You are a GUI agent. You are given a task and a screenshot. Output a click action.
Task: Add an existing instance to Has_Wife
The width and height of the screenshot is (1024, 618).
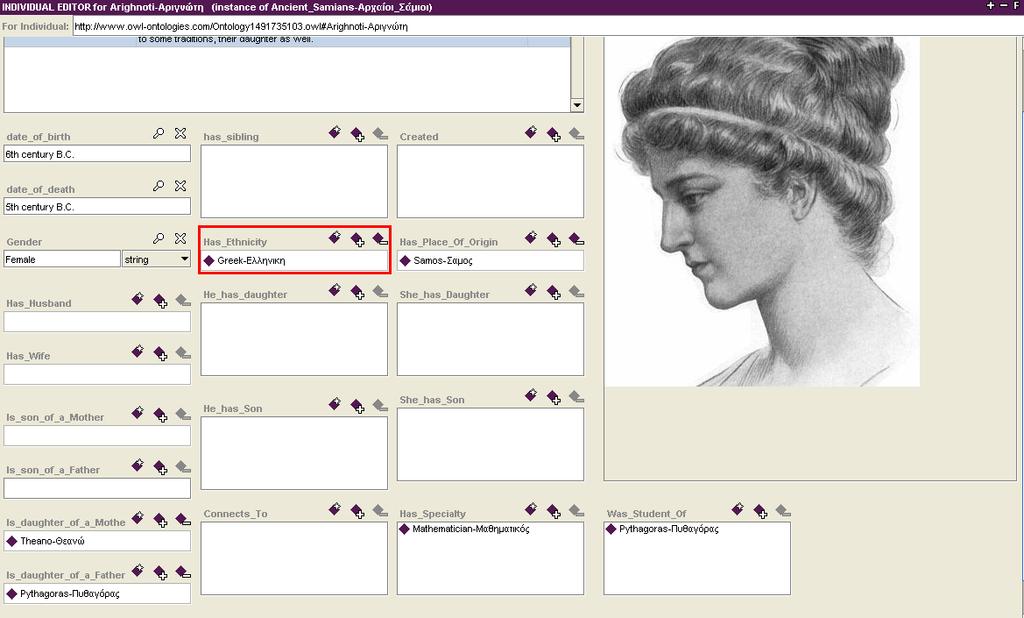[x=161, y=353]
